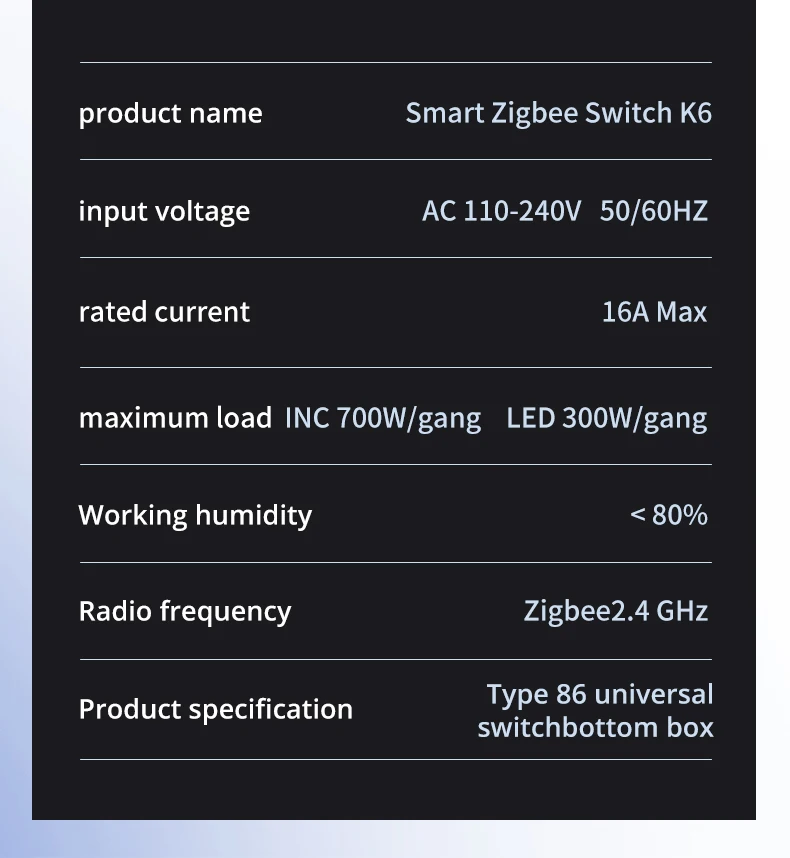Click the 'Working humidity' label

pyautogui.click(x=195, y=515)
